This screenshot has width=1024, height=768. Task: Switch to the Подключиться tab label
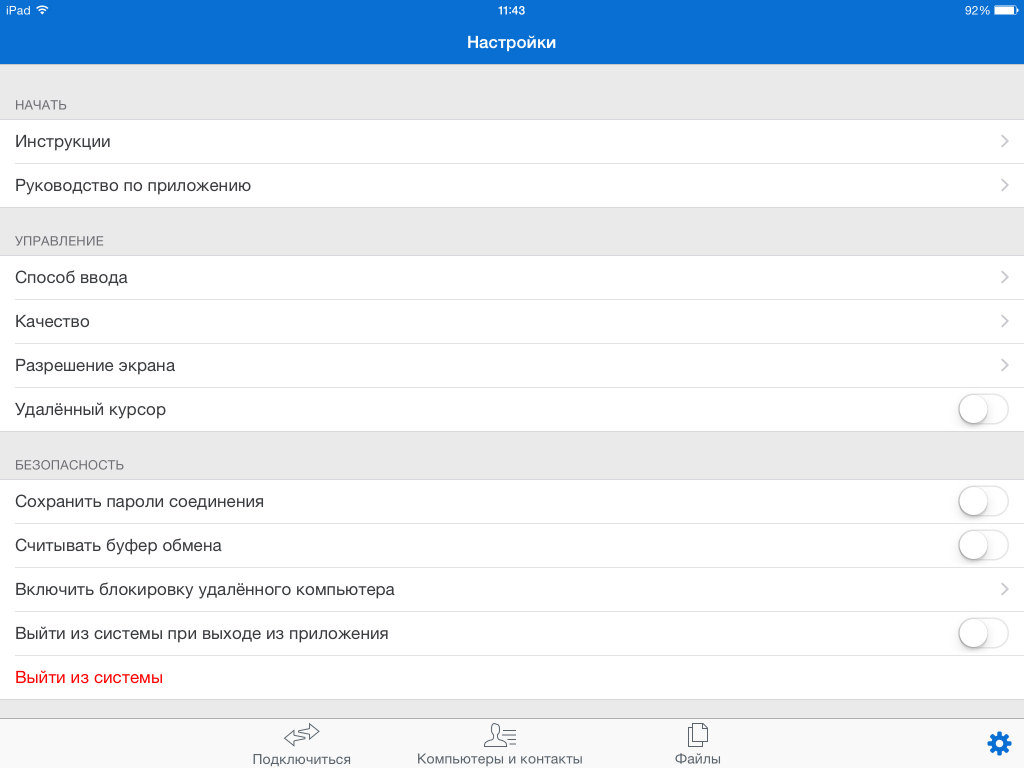301,759
